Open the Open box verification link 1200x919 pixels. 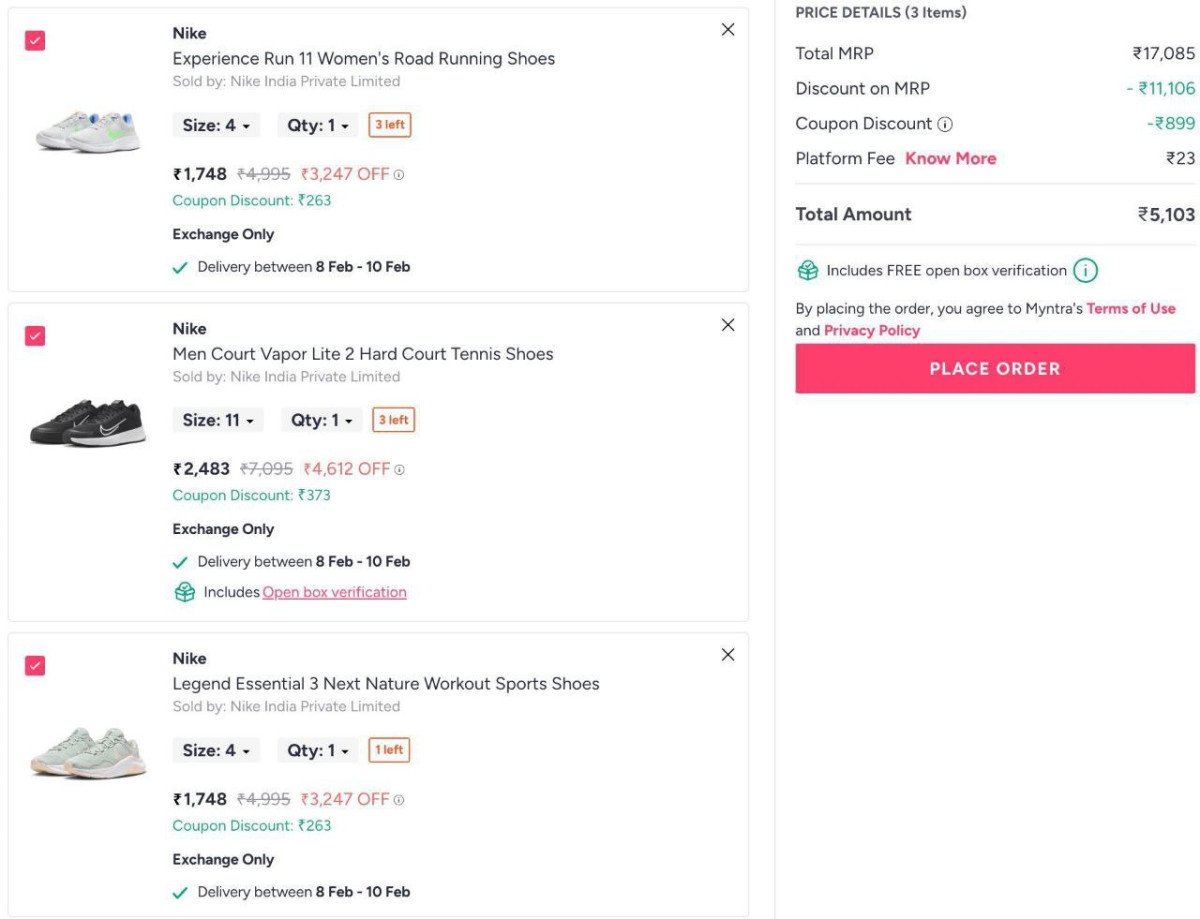334,592
